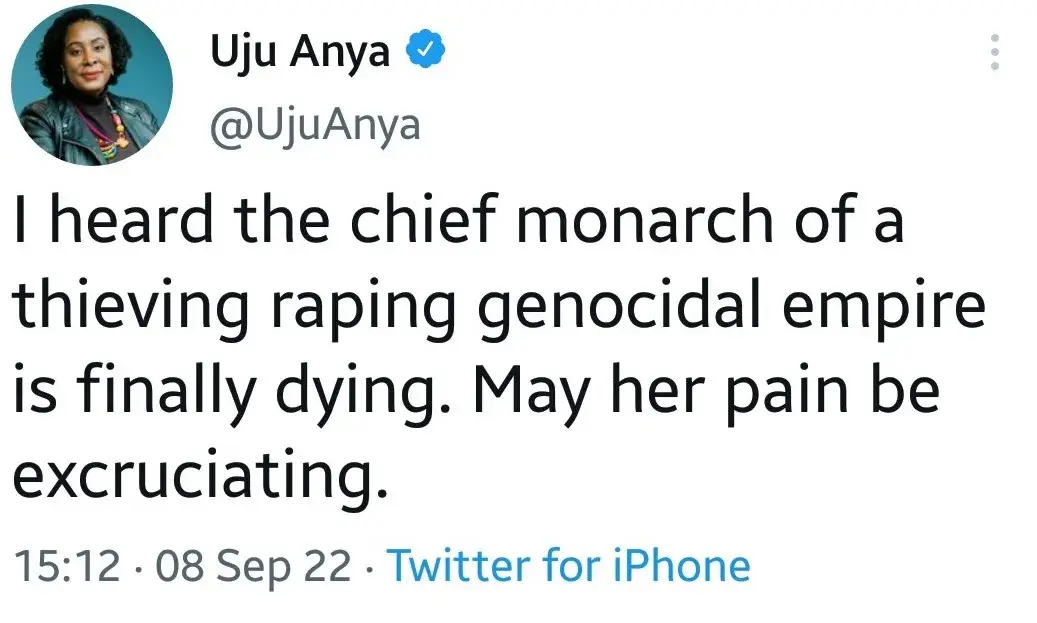
Task: Open the @UjuAnya handle link
Action: [x=314, y=125]
